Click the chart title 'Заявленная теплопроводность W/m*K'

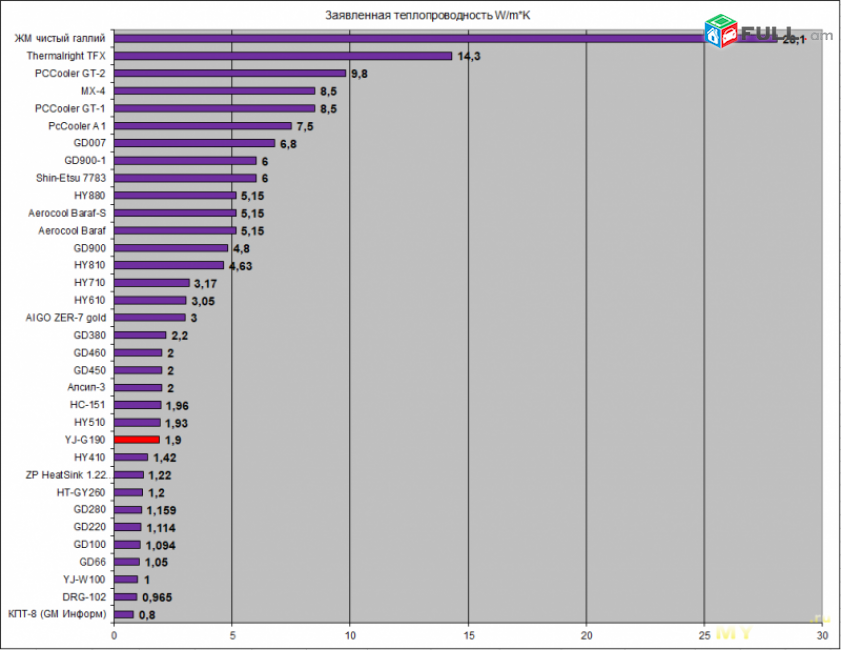coord(427,16)
